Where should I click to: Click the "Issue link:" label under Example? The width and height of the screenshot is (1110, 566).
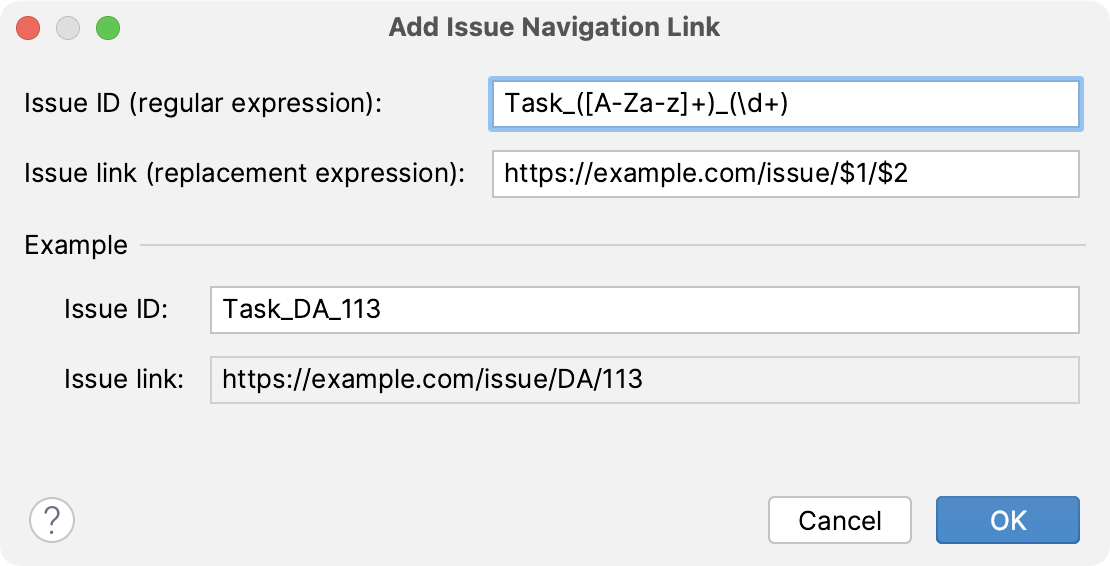123,380
